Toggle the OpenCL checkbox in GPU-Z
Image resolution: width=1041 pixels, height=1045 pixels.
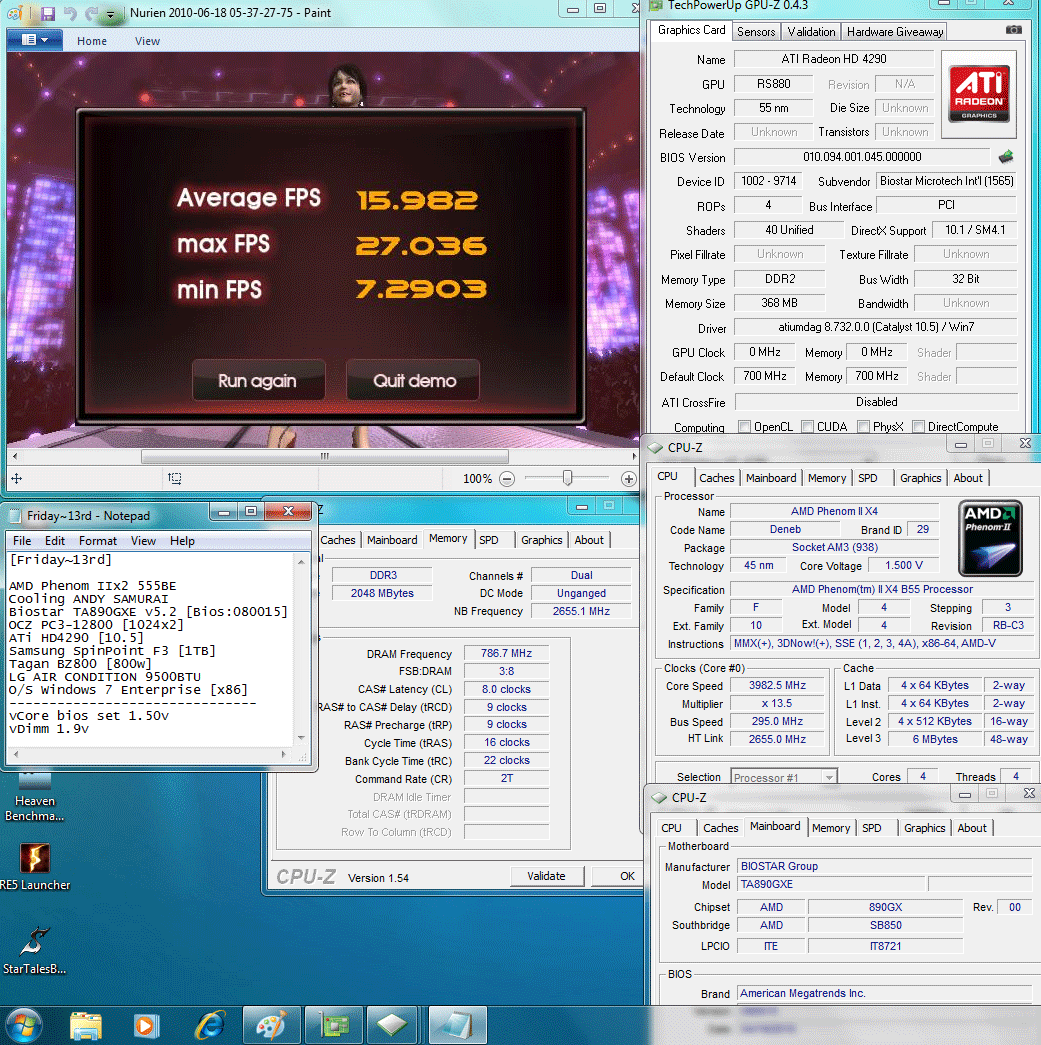[744, 427]
